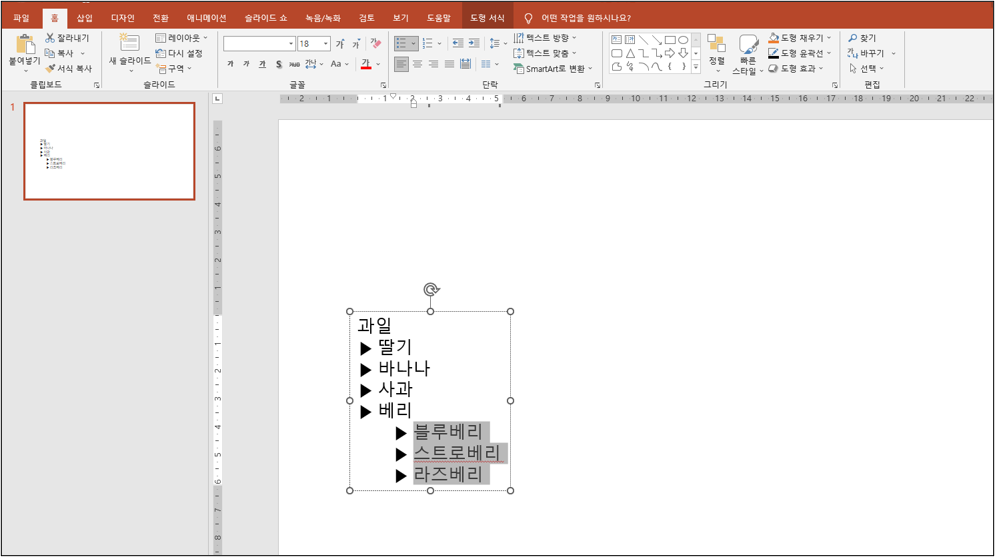995x557 pixels.
Task: Switch to the 디자인 design tab
Action: (x=122, y=18)
